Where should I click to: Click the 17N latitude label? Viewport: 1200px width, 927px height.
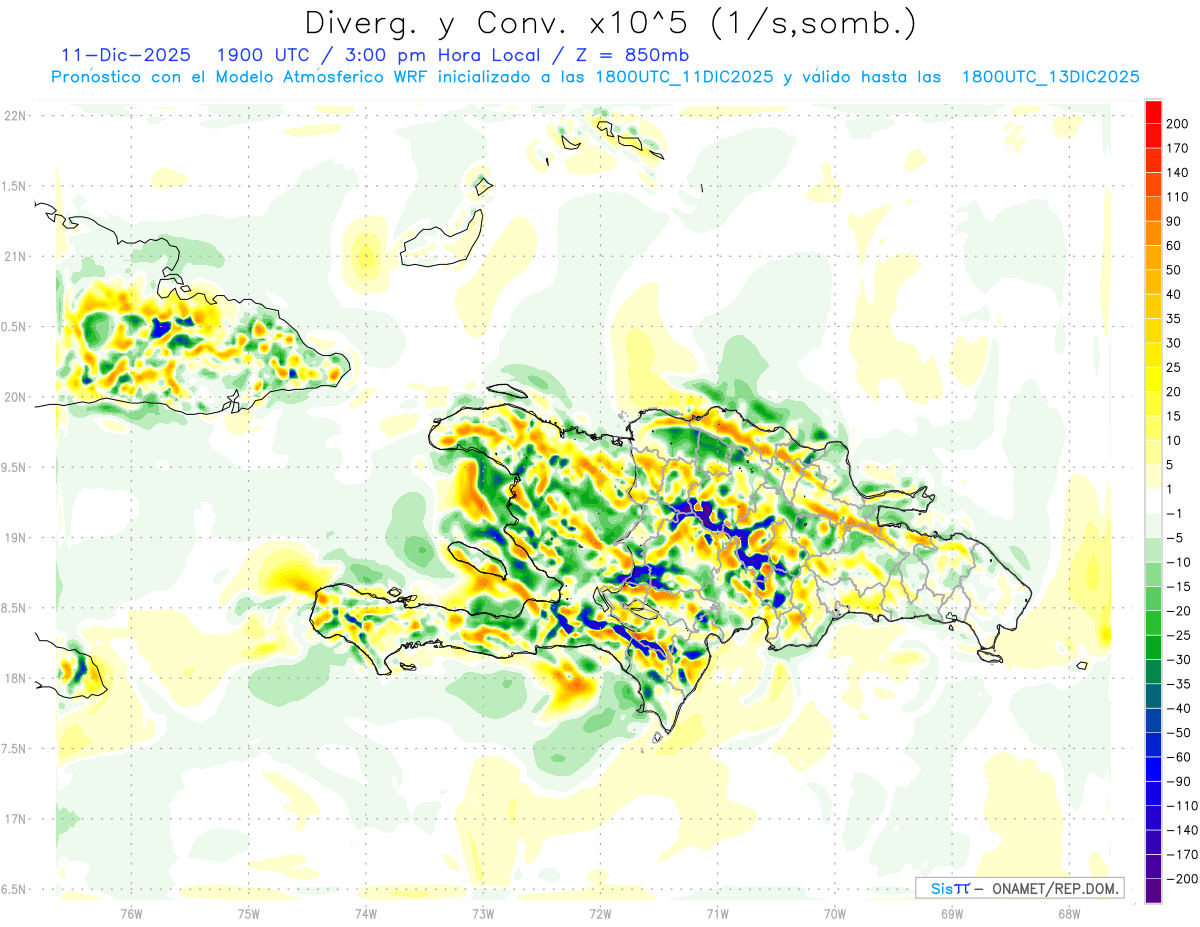(17, 819)
